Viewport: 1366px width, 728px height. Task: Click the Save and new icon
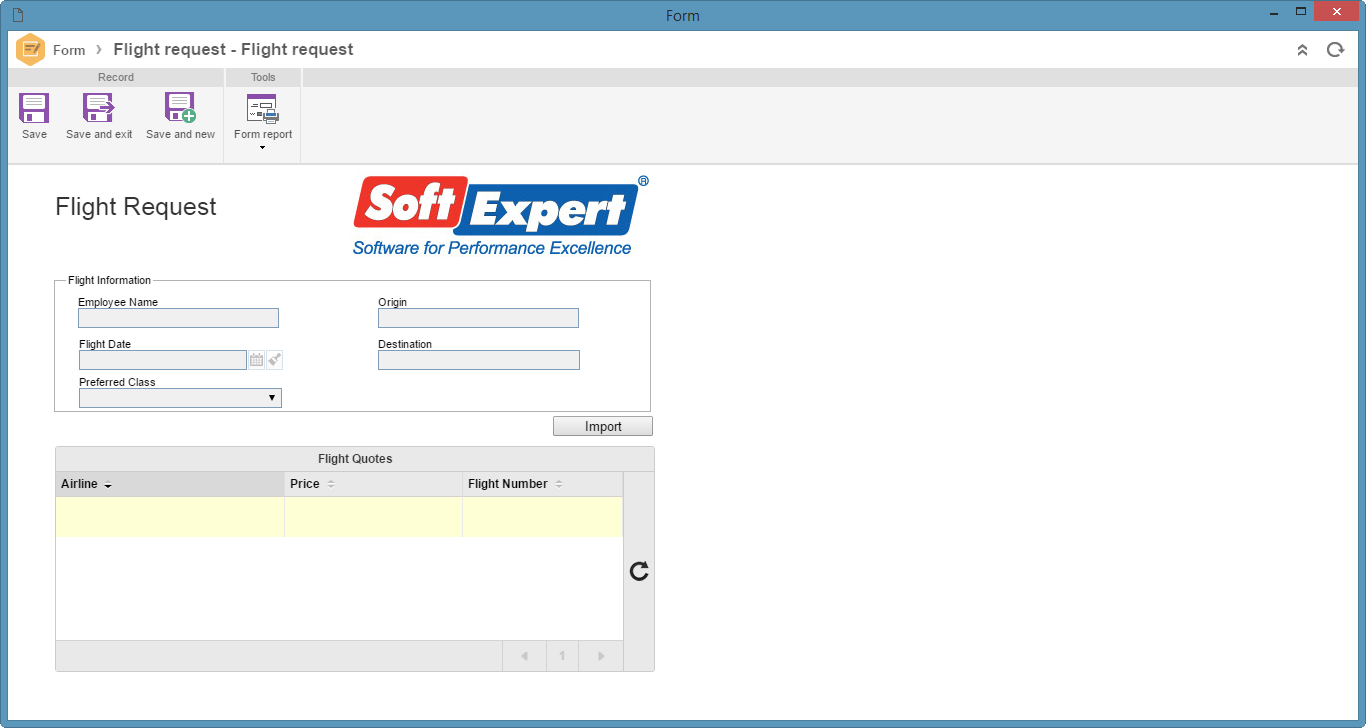tap(180, 108)
